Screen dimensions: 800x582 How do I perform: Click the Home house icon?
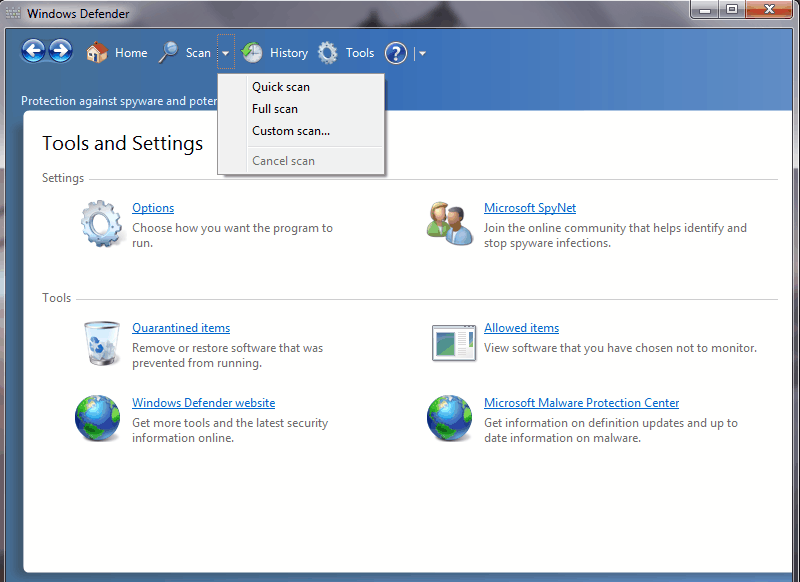(x=97, y=53)
